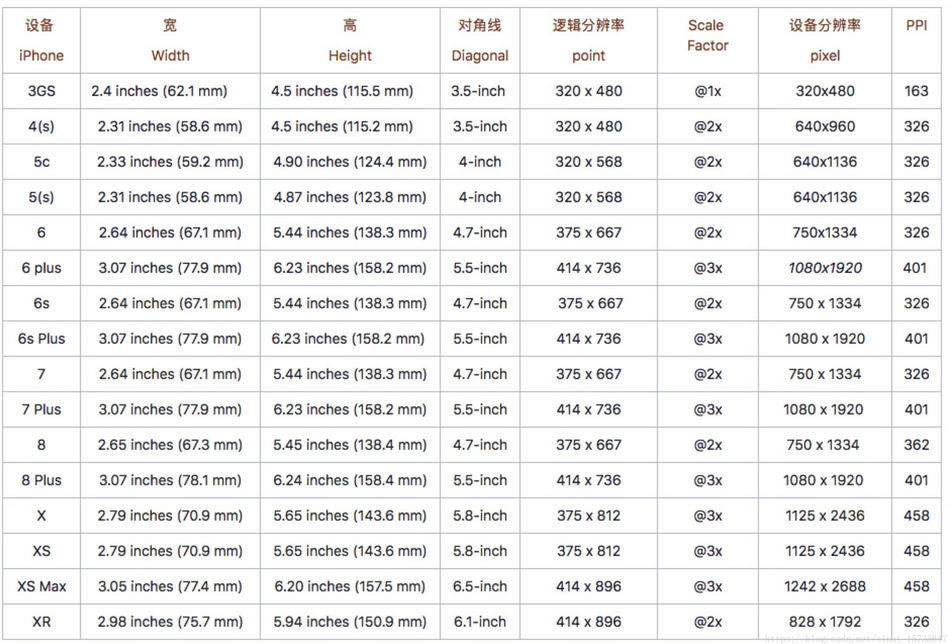Click '4.87 inches (123.8 mm)' cell
948x644 pixels.
click(x=350, y=197)
